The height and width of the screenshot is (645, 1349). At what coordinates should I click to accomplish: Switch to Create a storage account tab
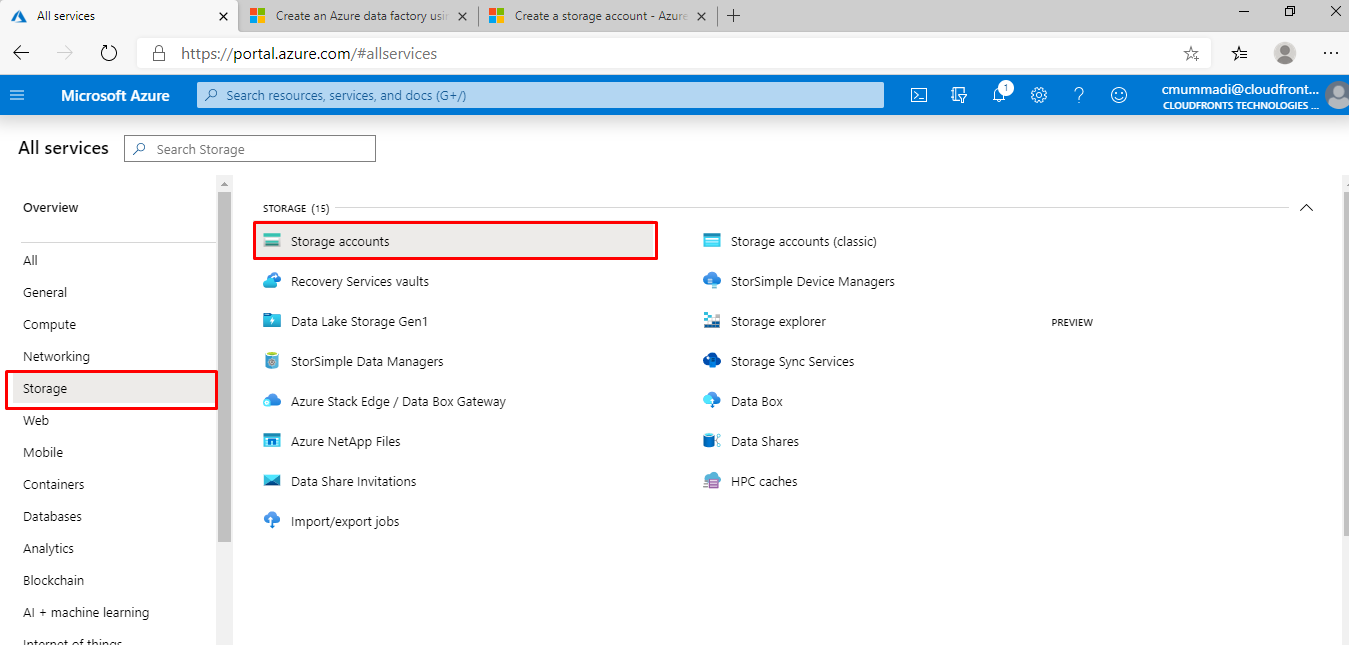597,16
